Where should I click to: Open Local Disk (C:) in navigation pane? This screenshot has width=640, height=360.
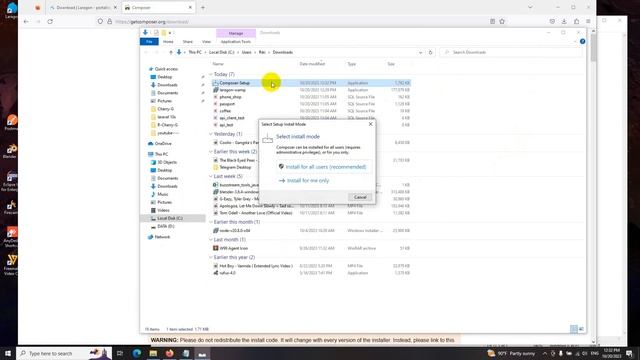click(x=170, y=218)
